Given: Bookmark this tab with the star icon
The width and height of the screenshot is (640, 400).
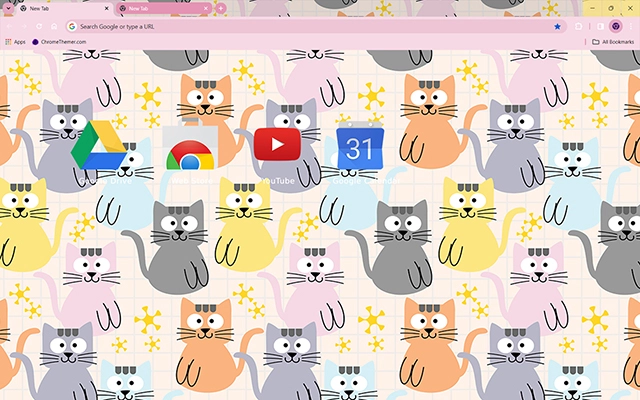Looking at the screenshot, I should [x=557, y=27].
